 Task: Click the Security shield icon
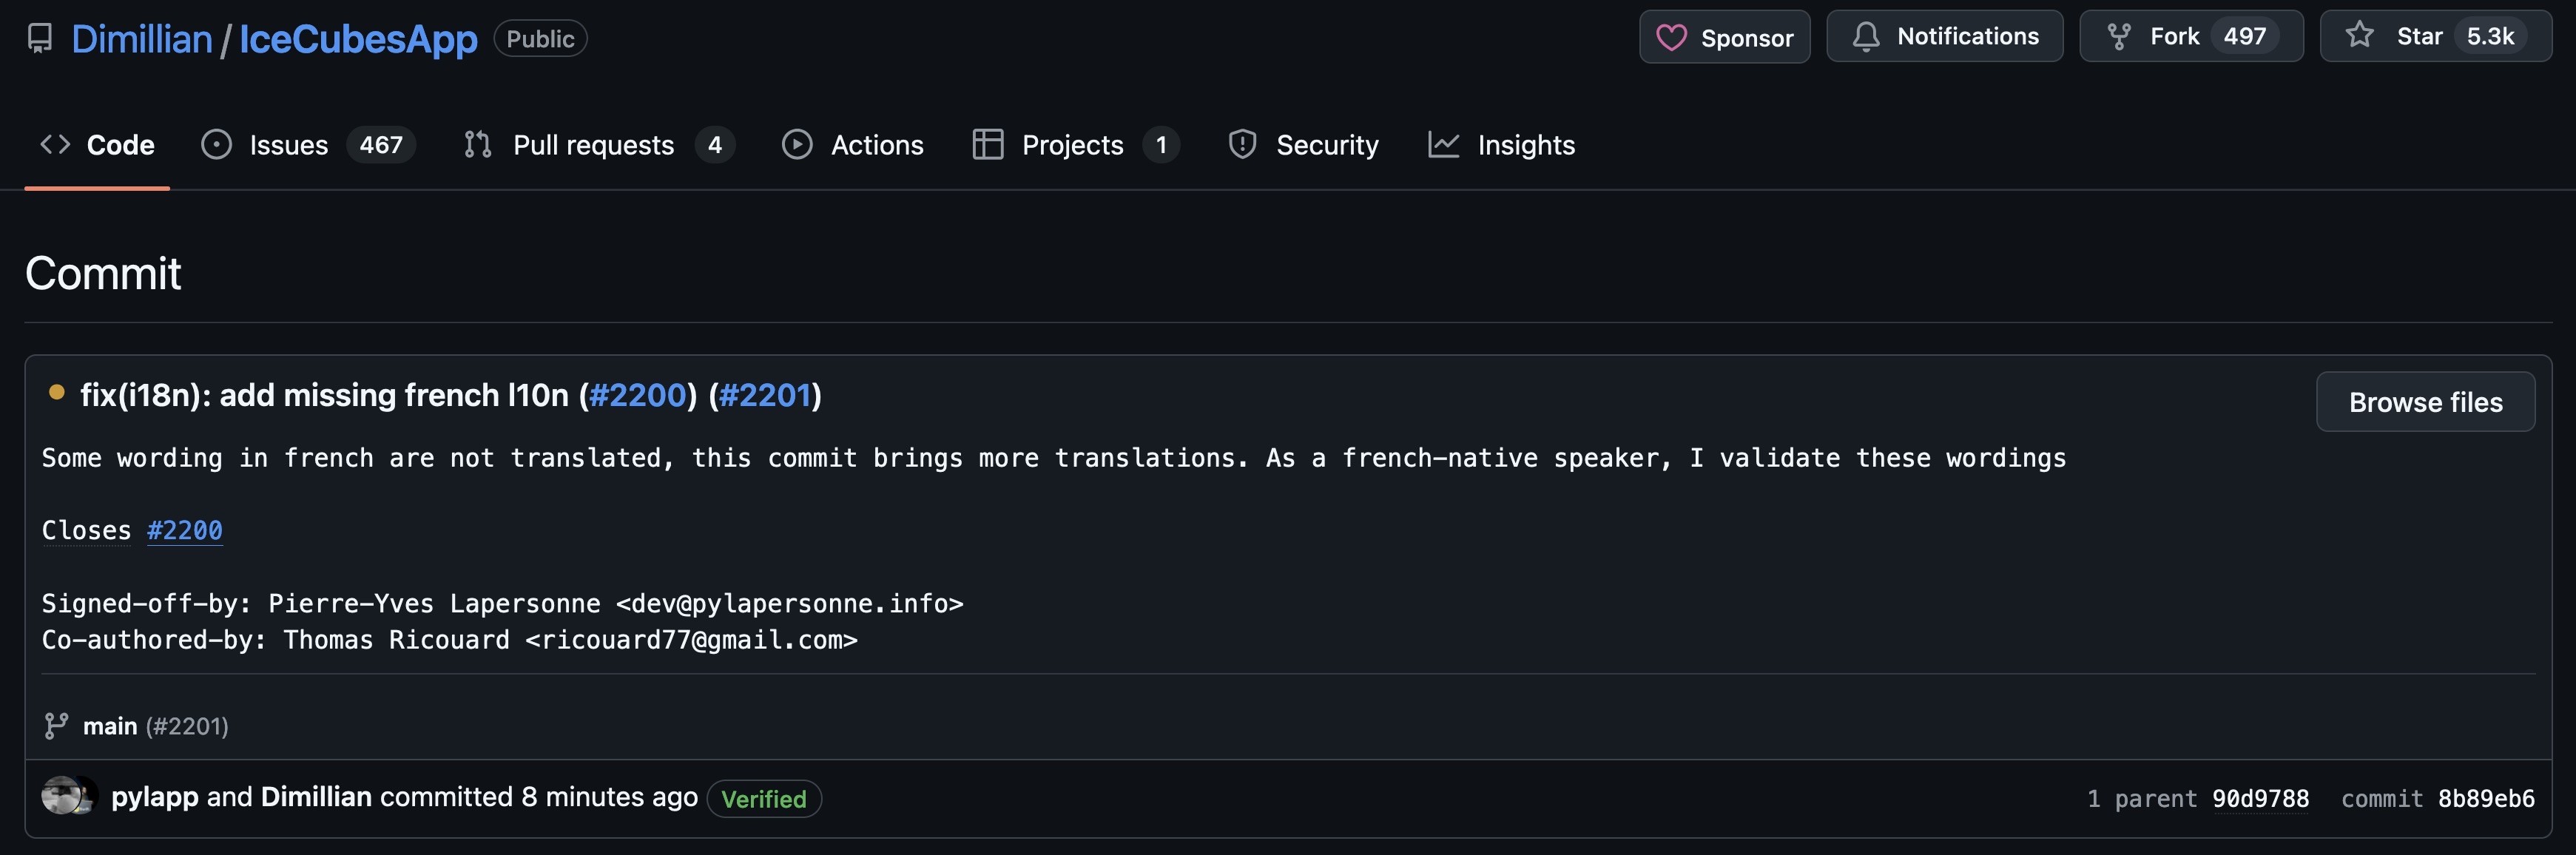tap(1242, 145)
